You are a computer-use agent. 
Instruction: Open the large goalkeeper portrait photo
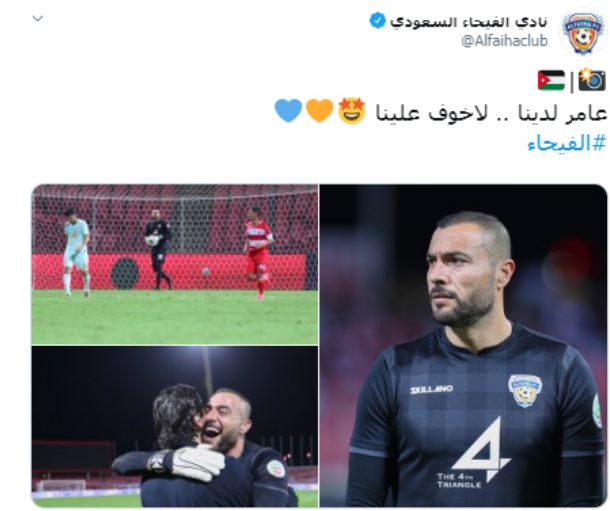(463, 346)
